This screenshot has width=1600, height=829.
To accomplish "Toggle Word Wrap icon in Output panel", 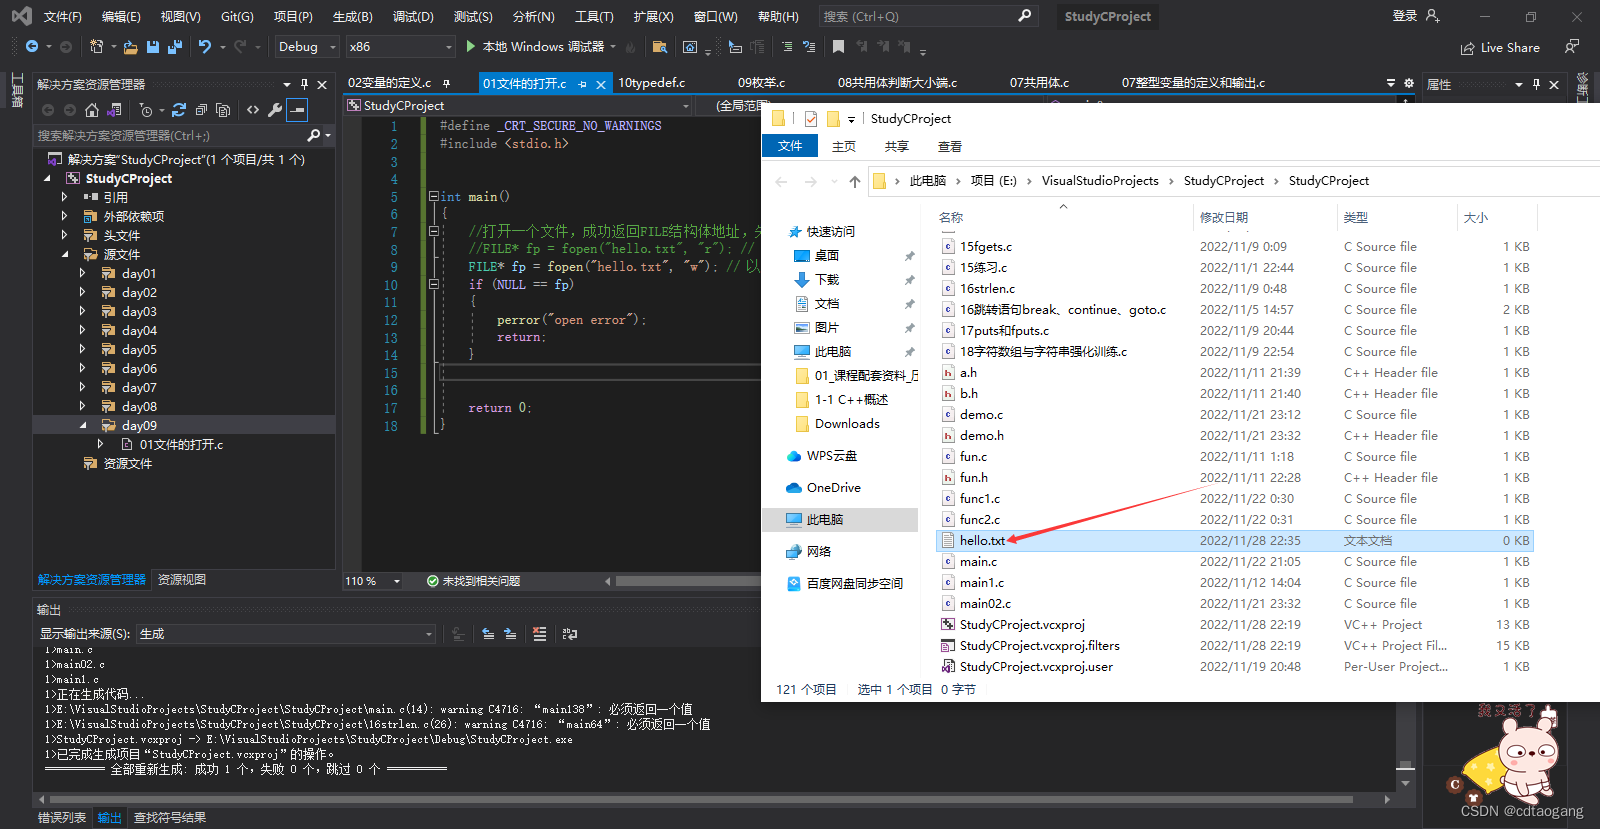I will pyautogui.click(x=570, y=634).
